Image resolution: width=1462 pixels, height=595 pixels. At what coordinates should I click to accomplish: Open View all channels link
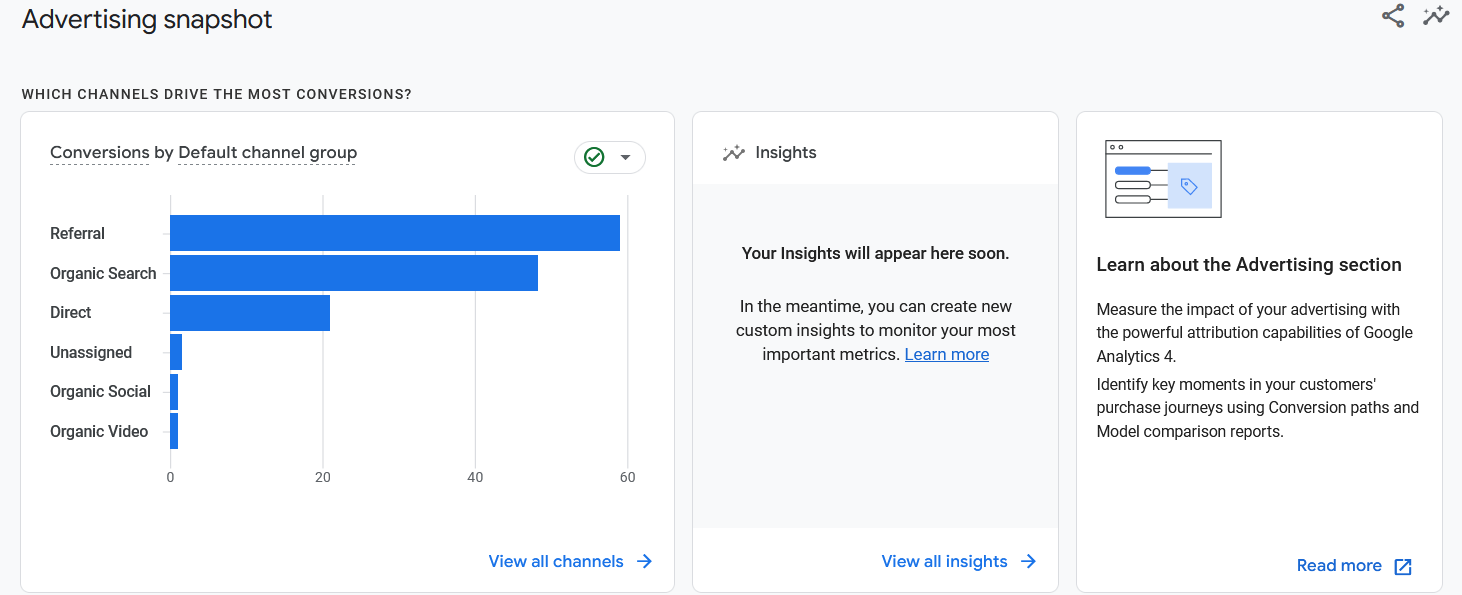click(x=556, y=561)
